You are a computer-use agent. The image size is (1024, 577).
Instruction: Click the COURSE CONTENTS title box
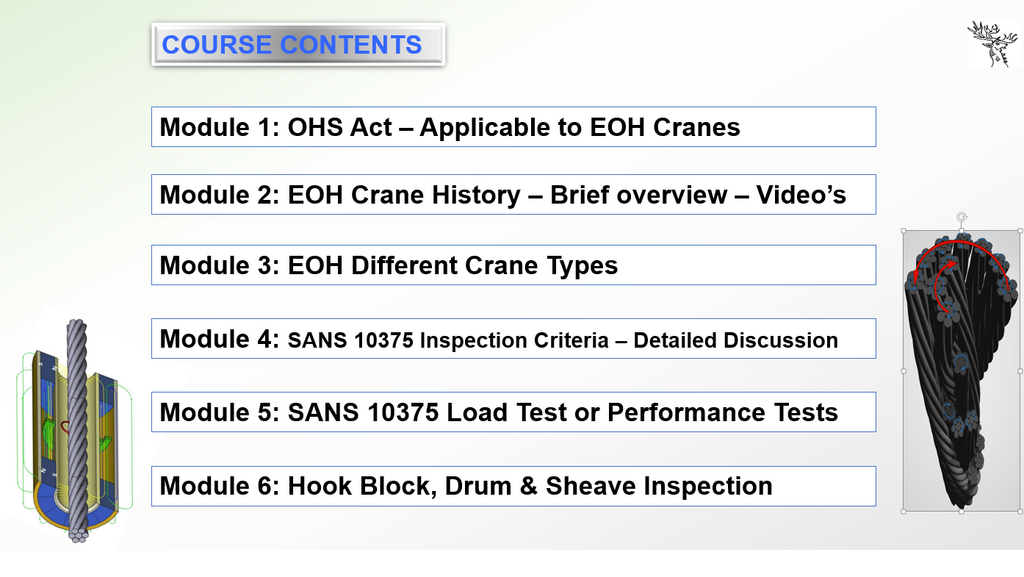[297, 45]
